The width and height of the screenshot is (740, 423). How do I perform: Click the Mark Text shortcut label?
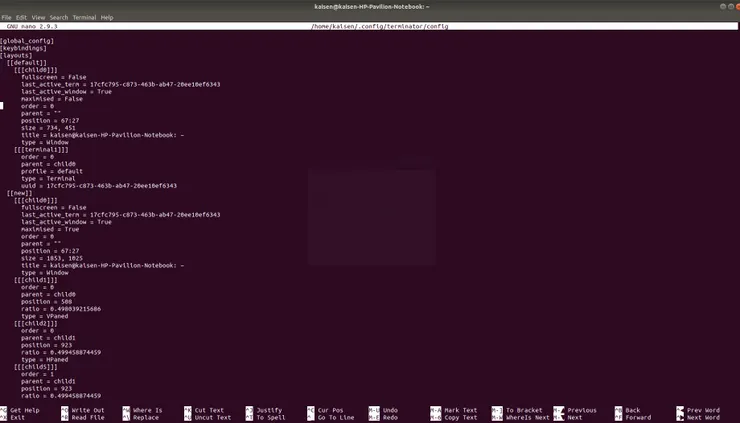pos(461,410)
